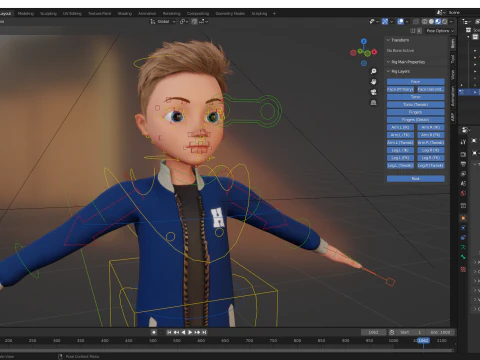Toggle the camera view icon
The image size is (480, 360).
click(374, 92)
